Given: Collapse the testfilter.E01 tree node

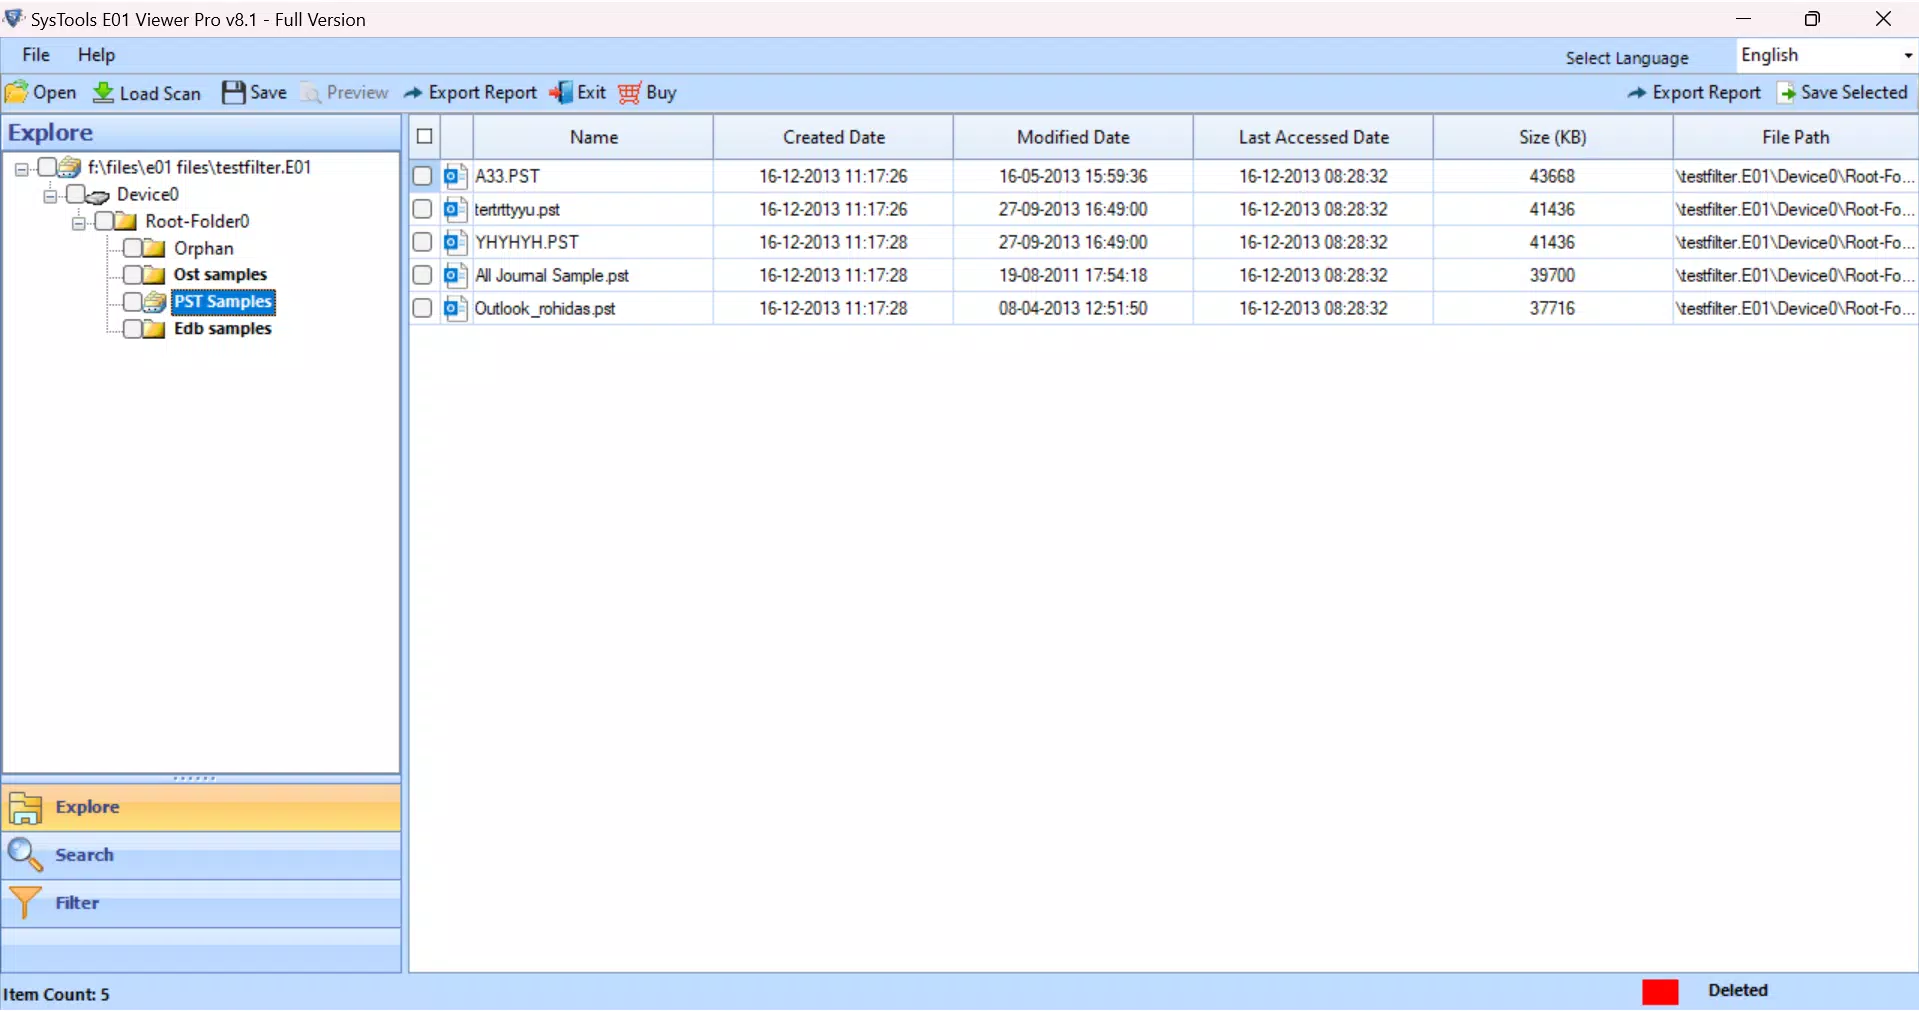Looking at the screenshot, I should (21, 169).
